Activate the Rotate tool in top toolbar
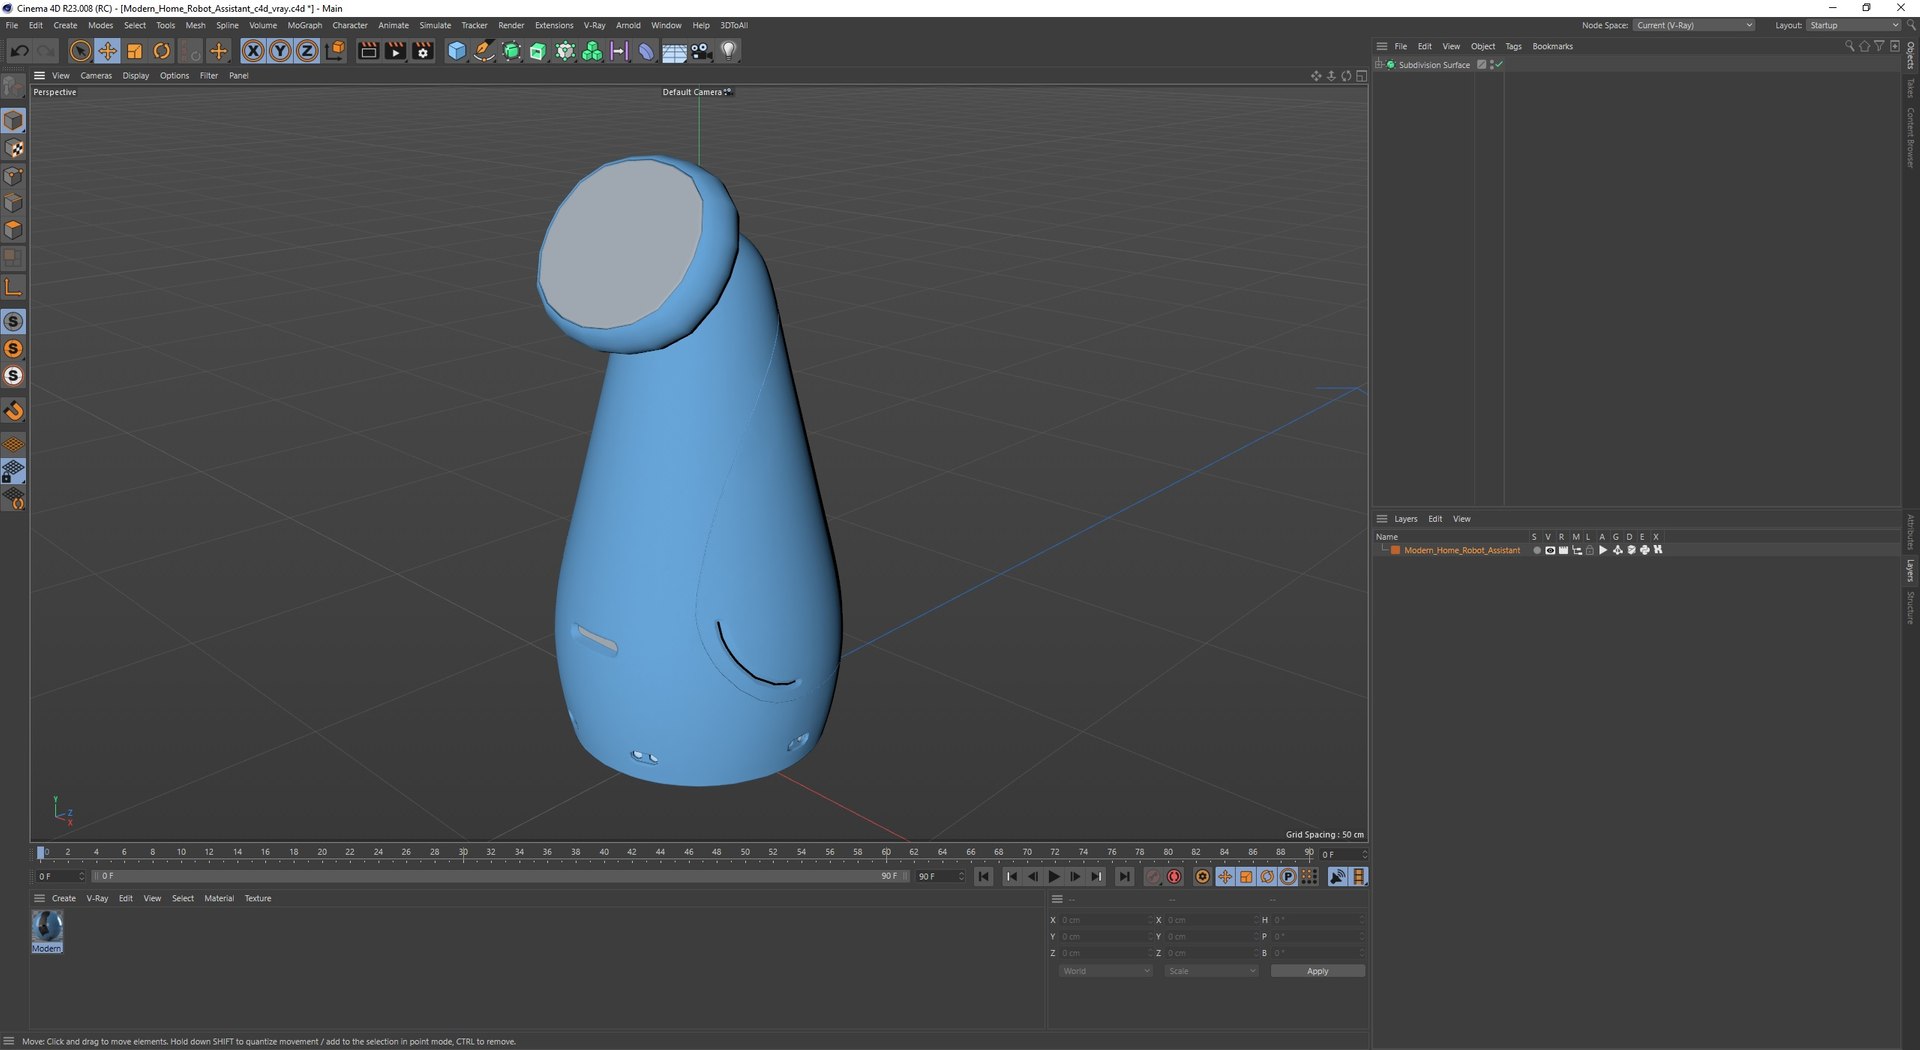The width and height of the screenshot is (1920, 1050). click(x=161, y=51)
